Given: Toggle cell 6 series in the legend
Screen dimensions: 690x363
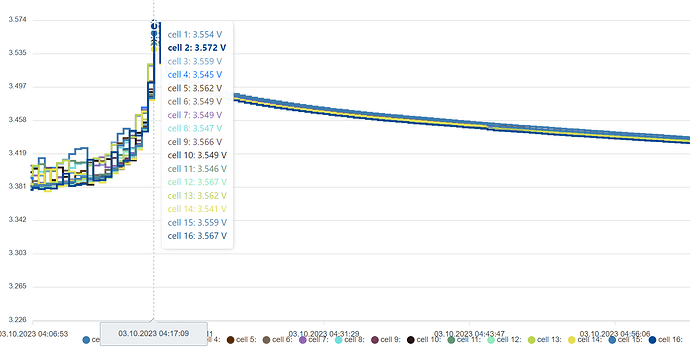Looking at the screenshot, I should click(277, 340).
